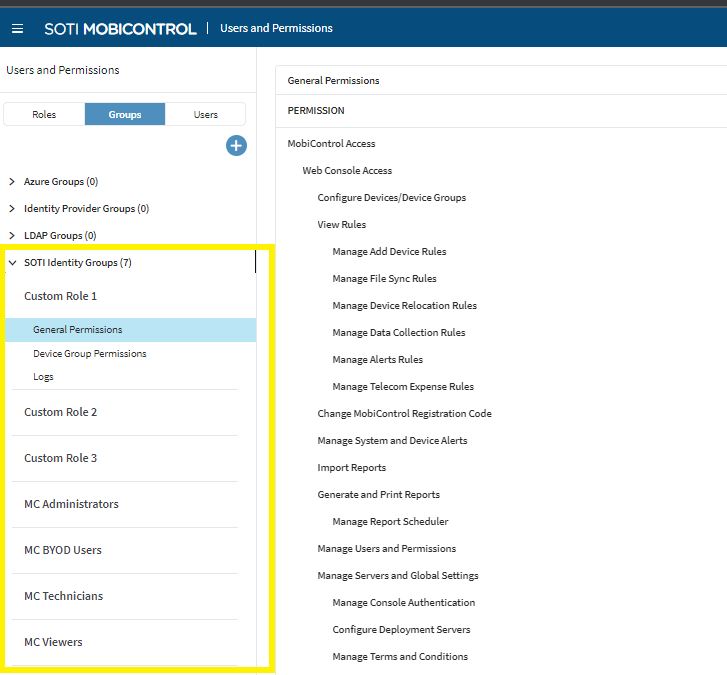727x675 pixels.
Task: Expand the Identity Provider Groups node
Action: click(12, 209)
